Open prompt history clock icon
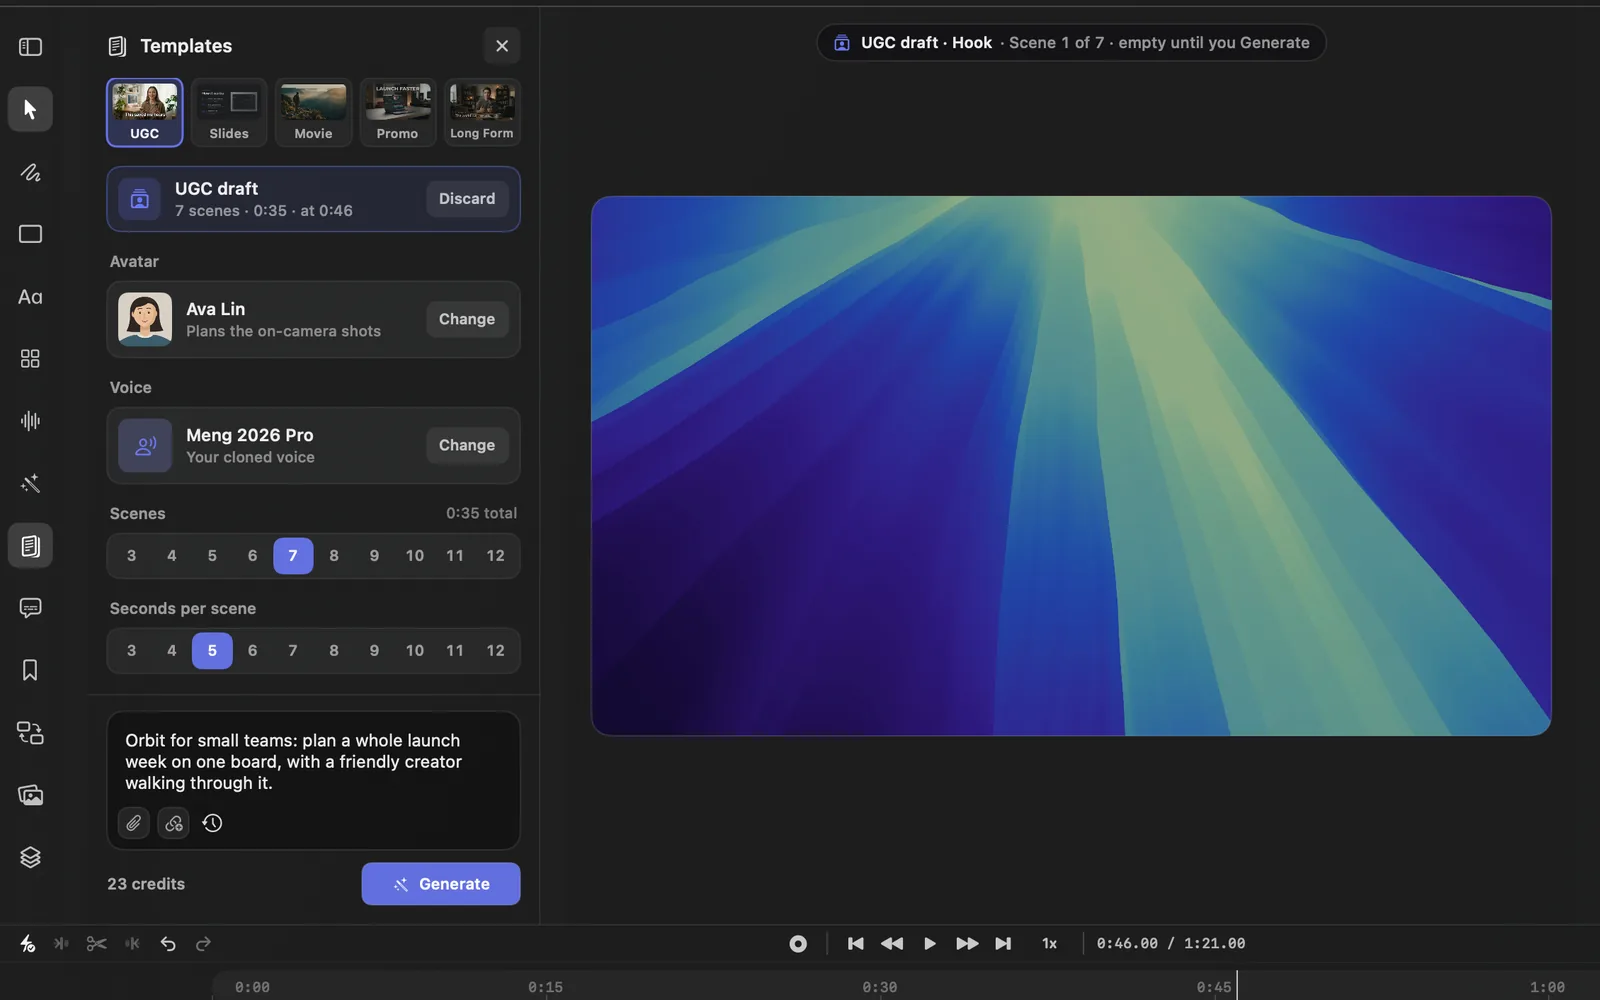This screenshot has width=1600, height=1000. (212, 823)
